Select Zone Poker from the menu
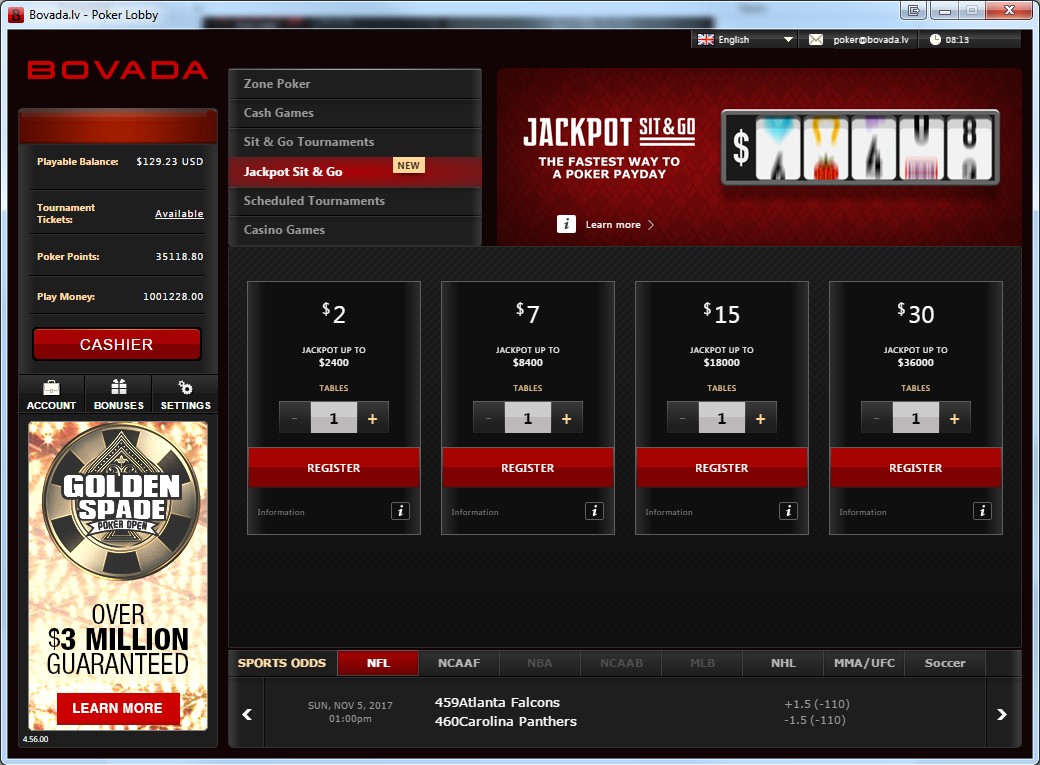 coord(355,84)
